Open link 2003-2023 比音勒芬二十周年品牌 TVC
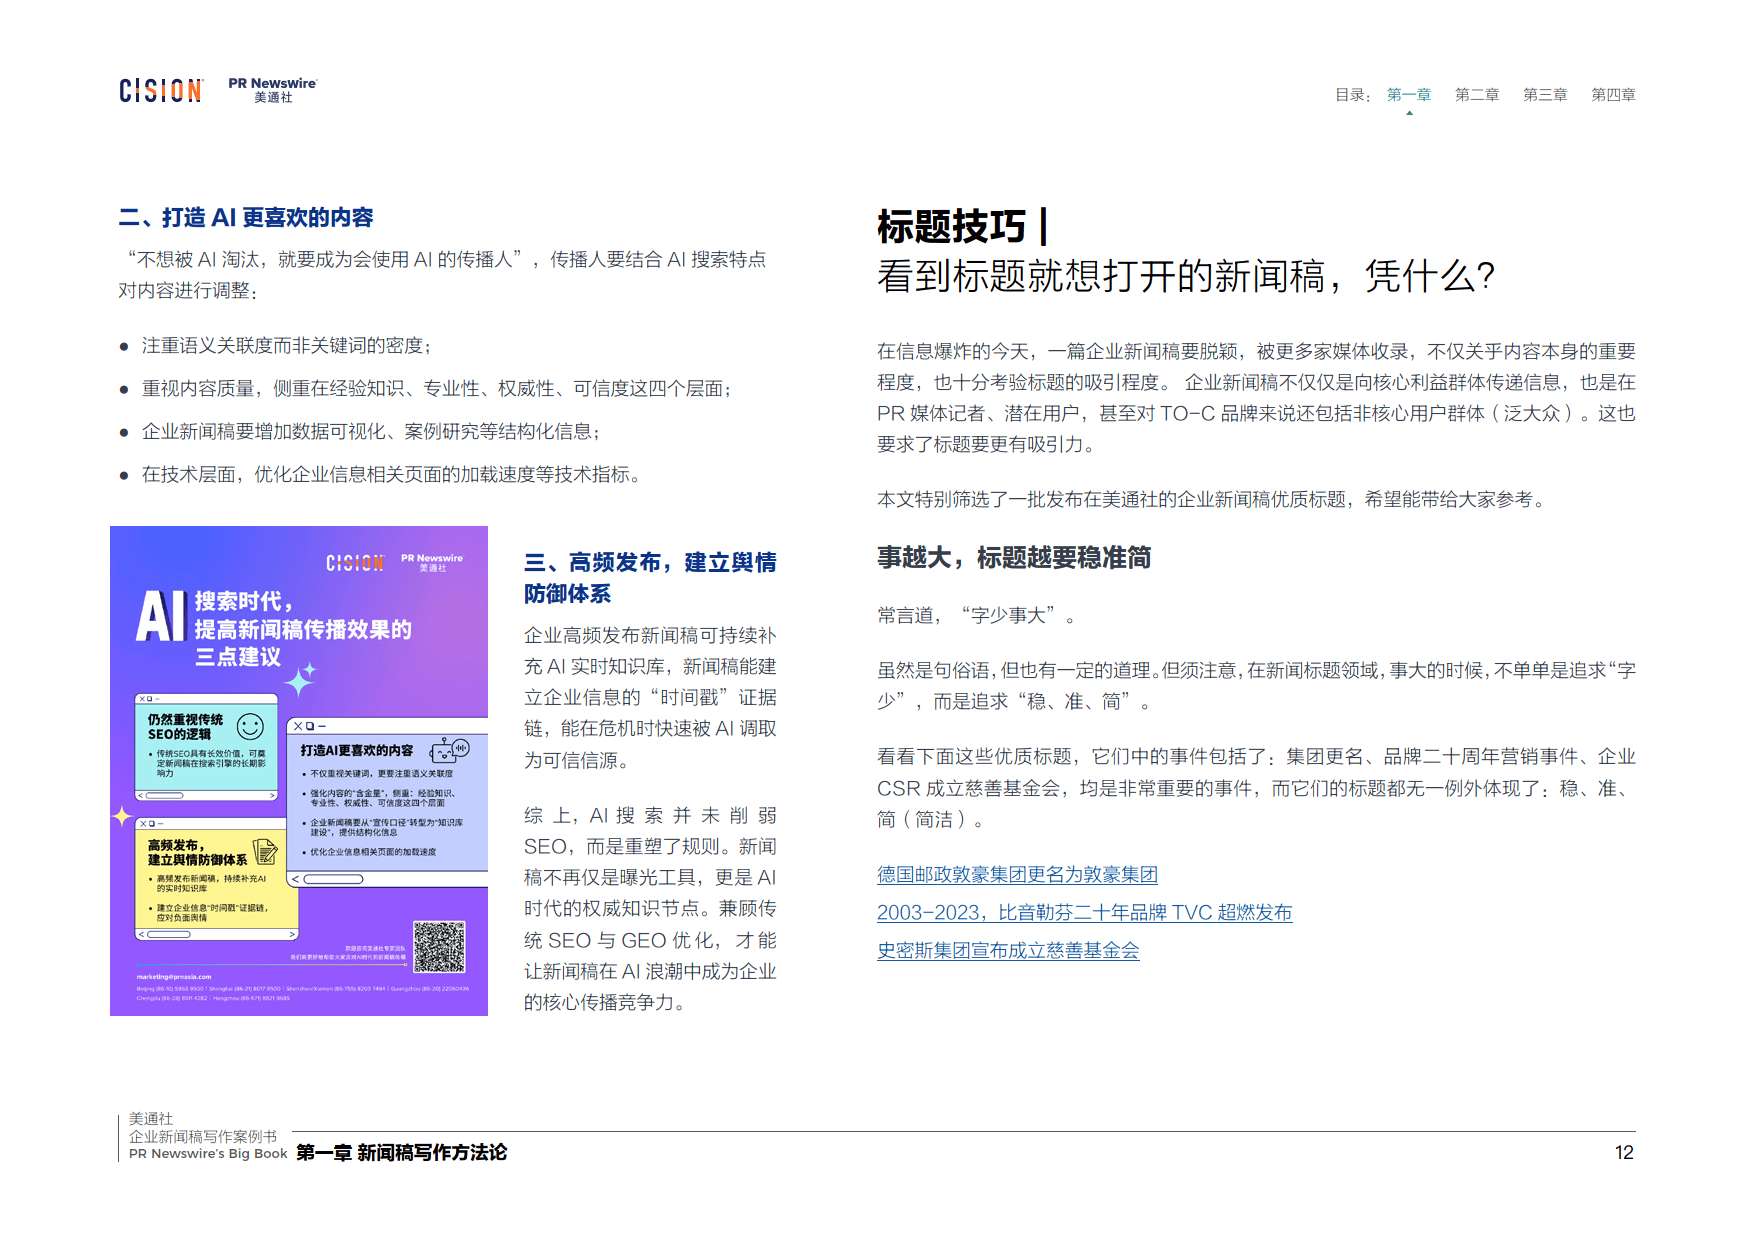This screenshot has height=1240, width=1754. [x=1085, y=913]
